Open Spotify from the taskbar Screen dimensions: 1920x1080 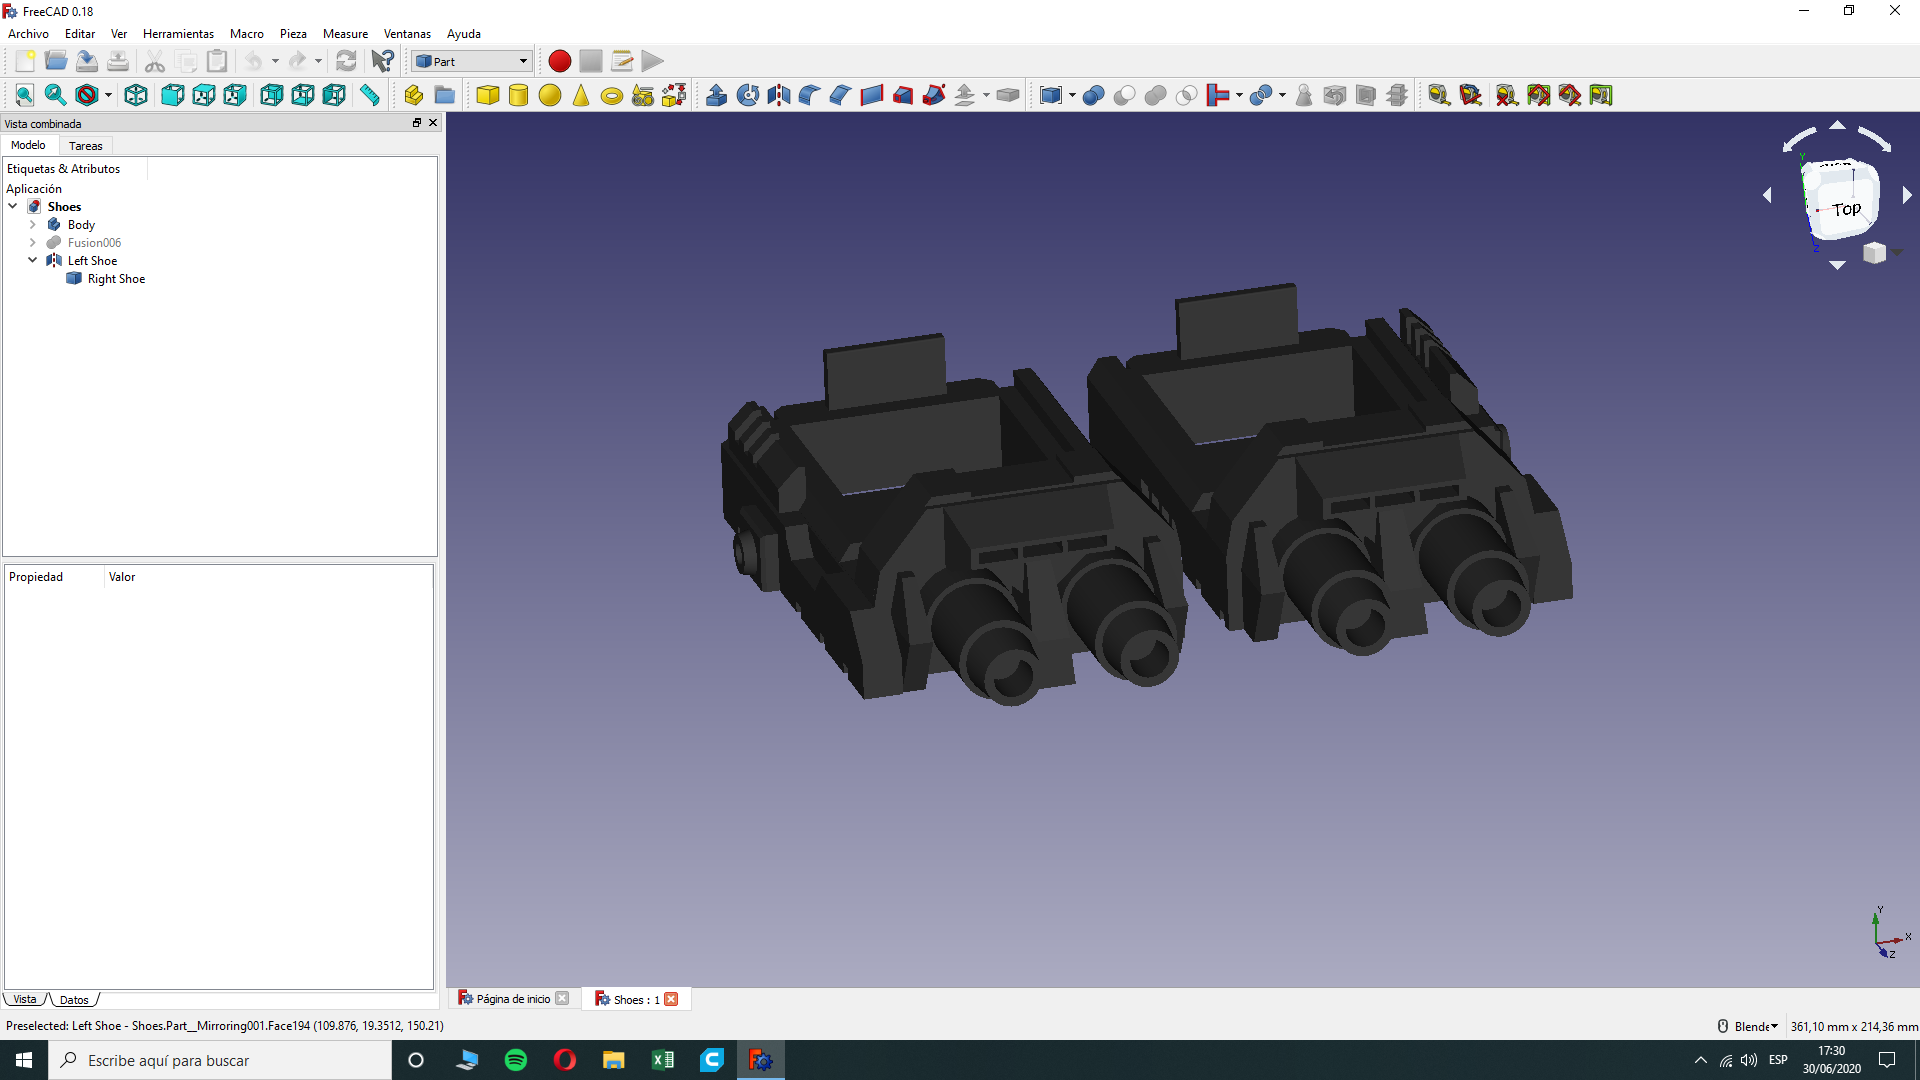tap(516, 1060)
